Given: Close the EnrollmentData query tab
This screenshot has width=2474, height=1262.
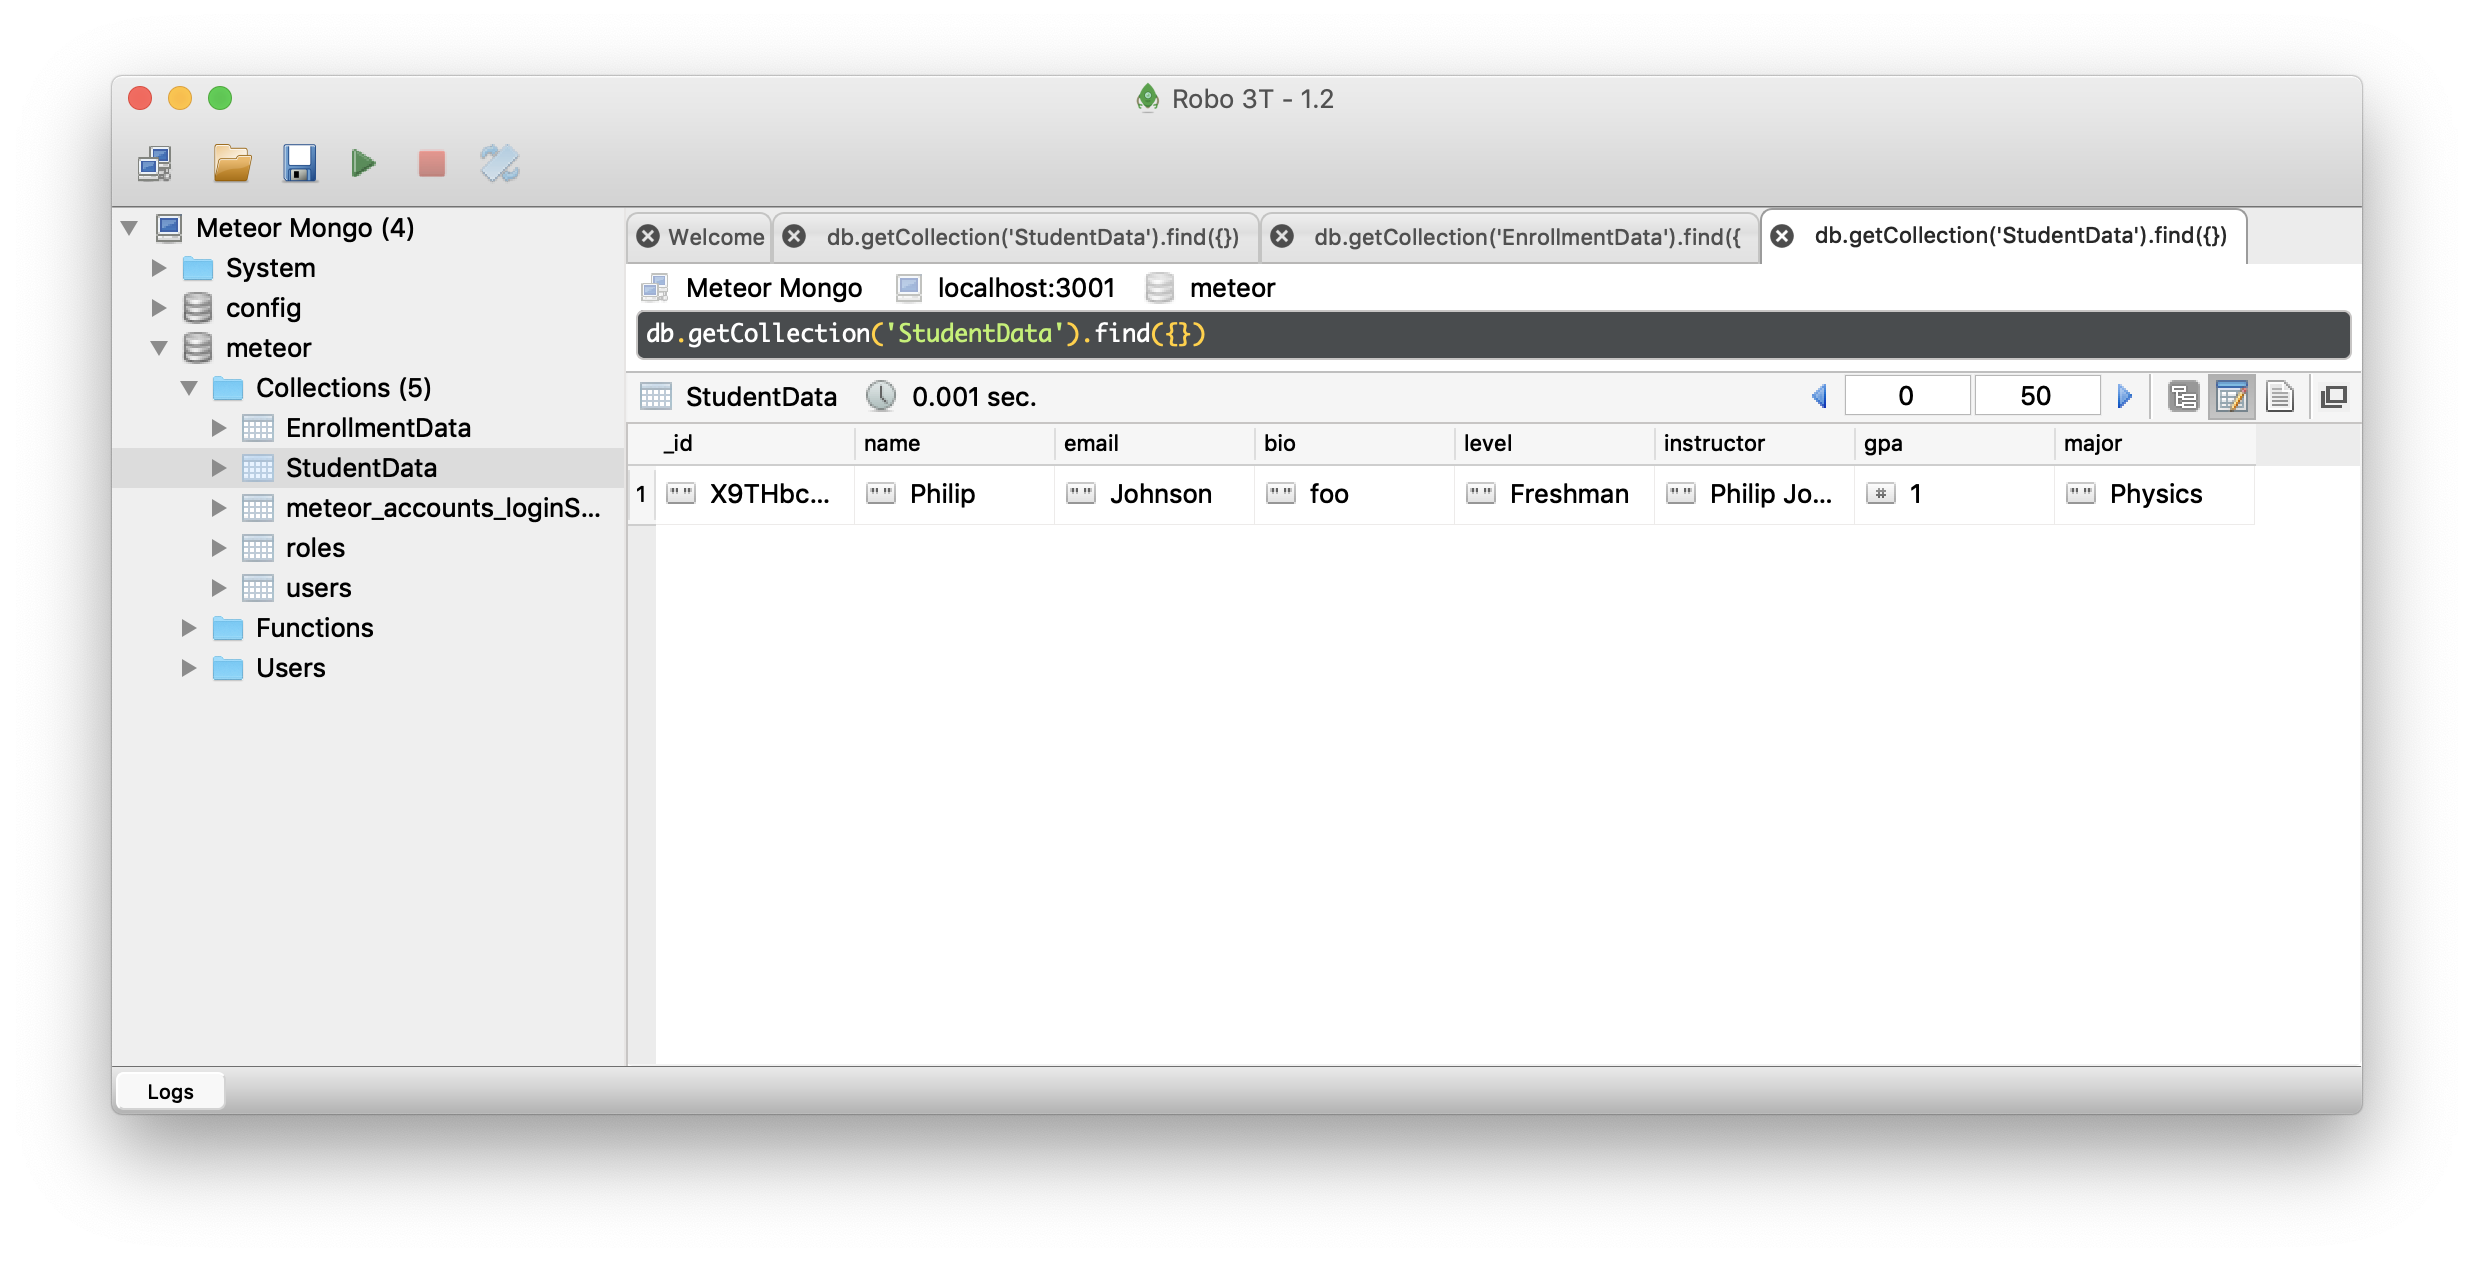Looking at the screenshot, I should [x=1282, y=237].
